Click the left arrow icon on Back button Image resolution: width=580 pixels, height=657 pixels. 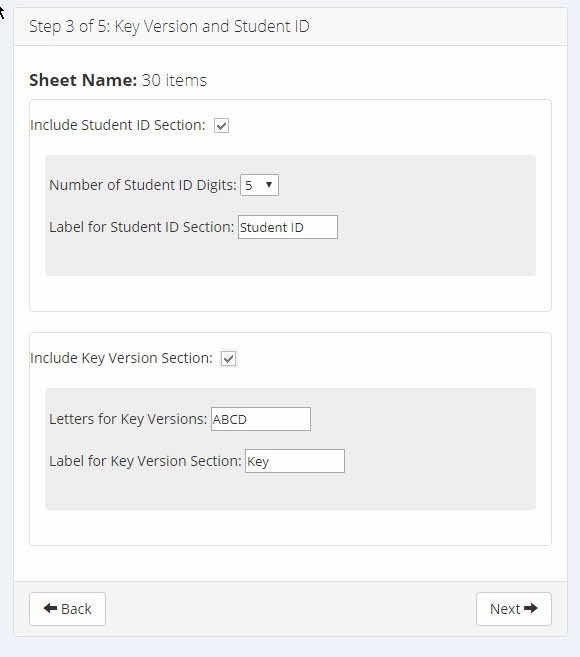click(50, 608)
